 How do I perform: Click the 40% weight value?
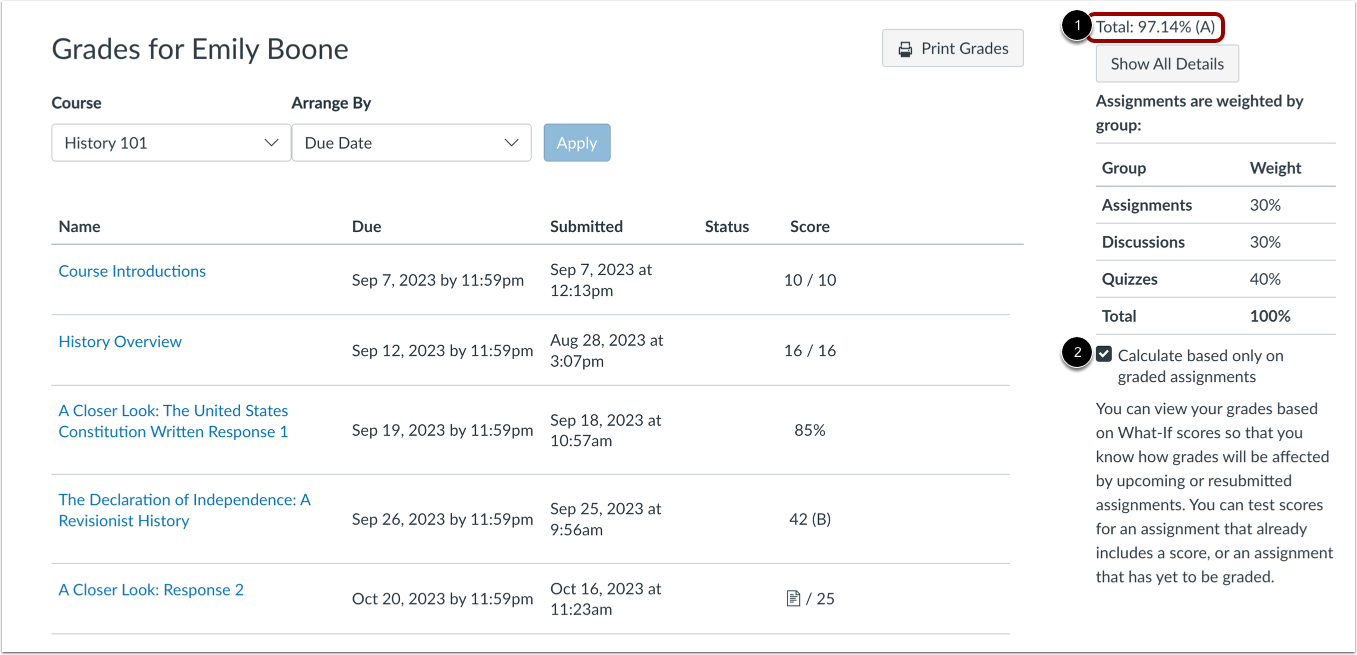[x=1265, y=279]
